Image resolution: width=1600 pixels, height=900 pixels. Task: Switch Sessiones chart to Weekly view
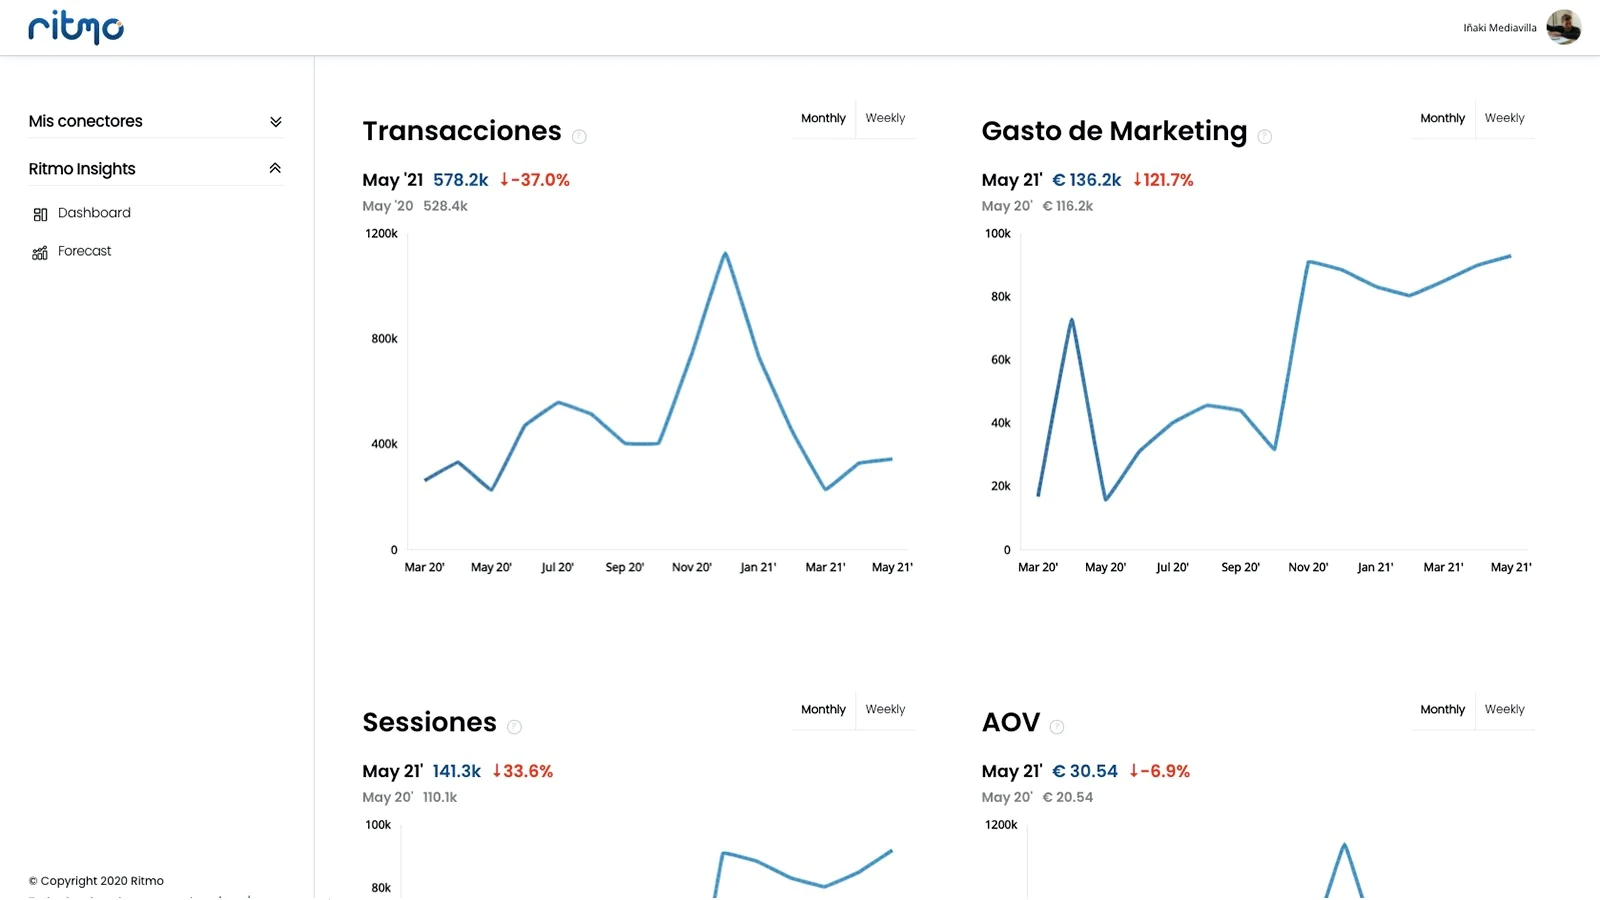885,709
